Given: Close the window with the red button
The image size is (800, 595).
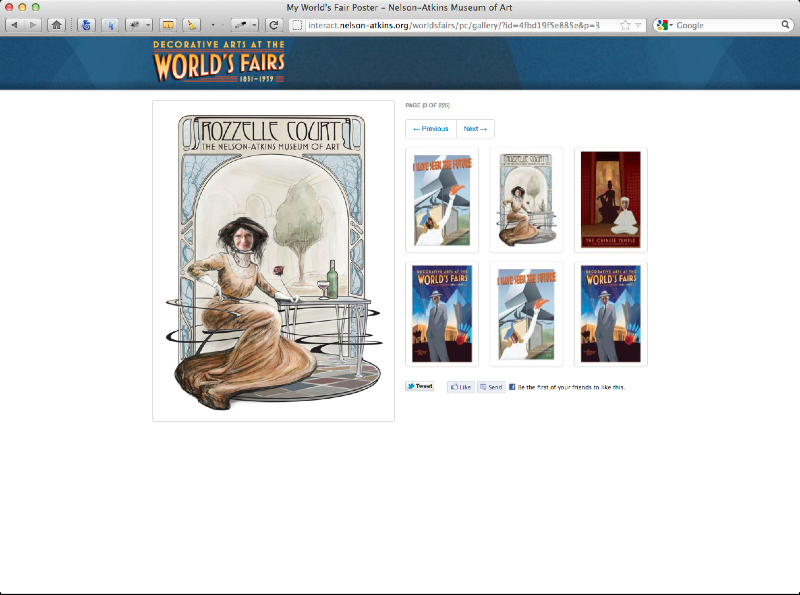Looking at the screenshot, I should point(9,7).
